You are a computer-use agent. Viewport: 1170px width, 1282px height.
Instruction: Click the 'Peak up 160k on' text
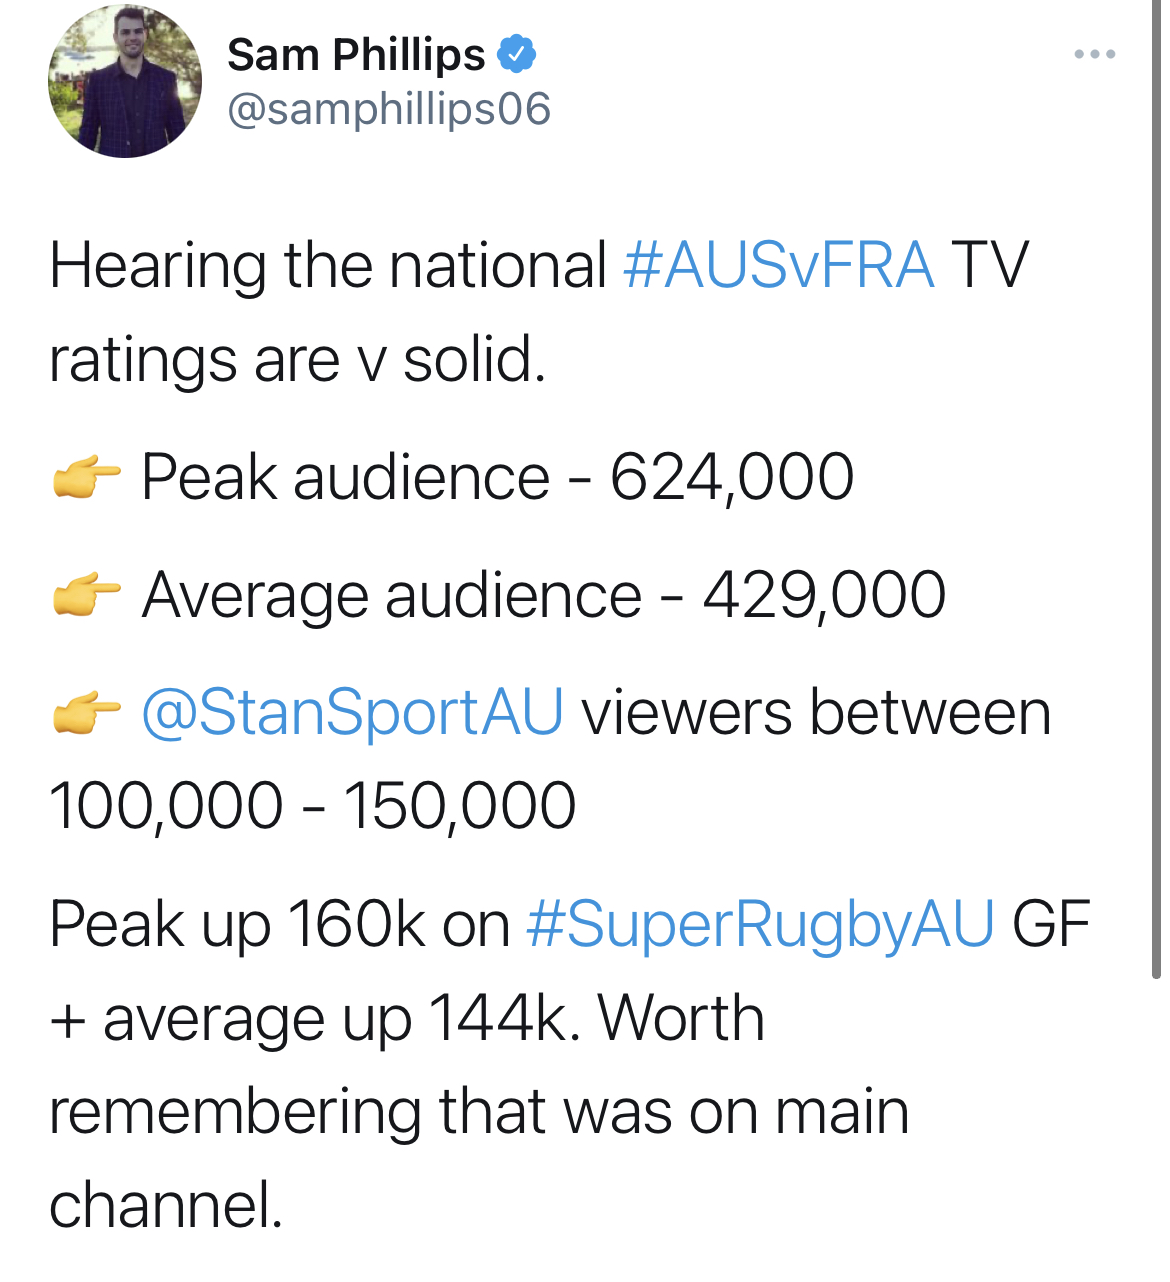point(279,925)
